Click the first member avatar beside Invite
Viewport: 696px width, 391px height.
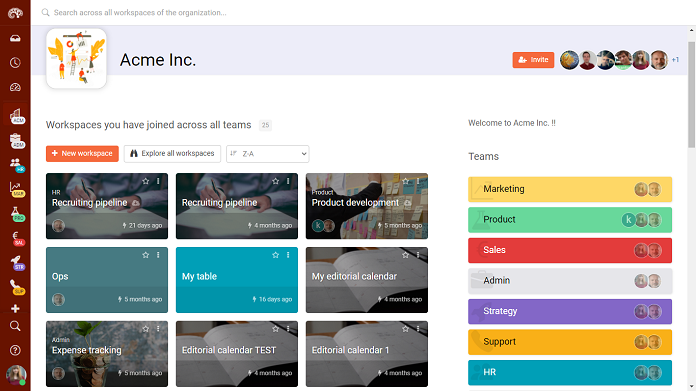click(569, 60)
